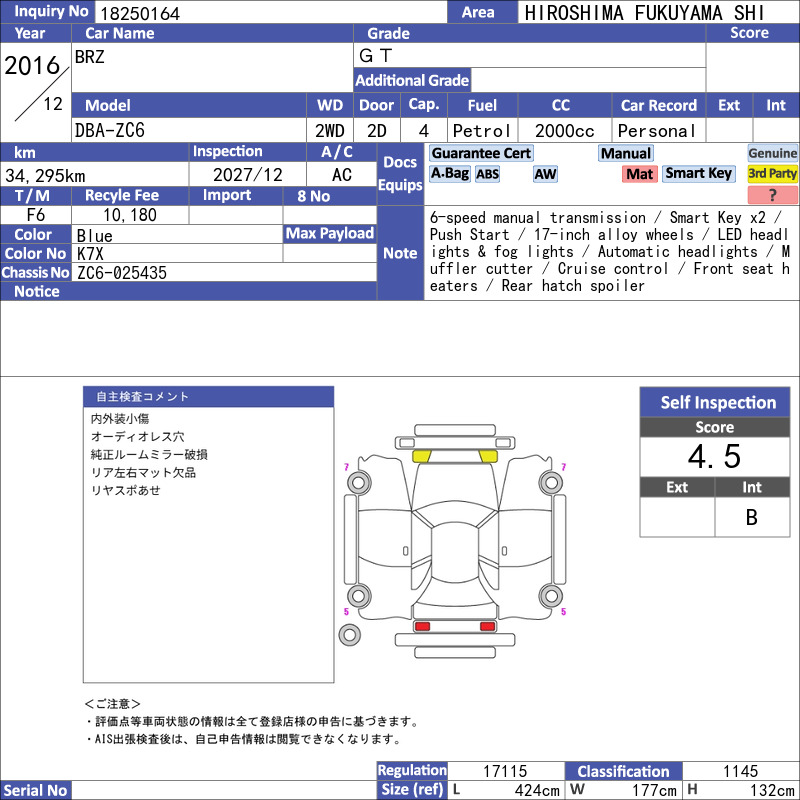Click the width value 177cm

(x=654, y=790)
